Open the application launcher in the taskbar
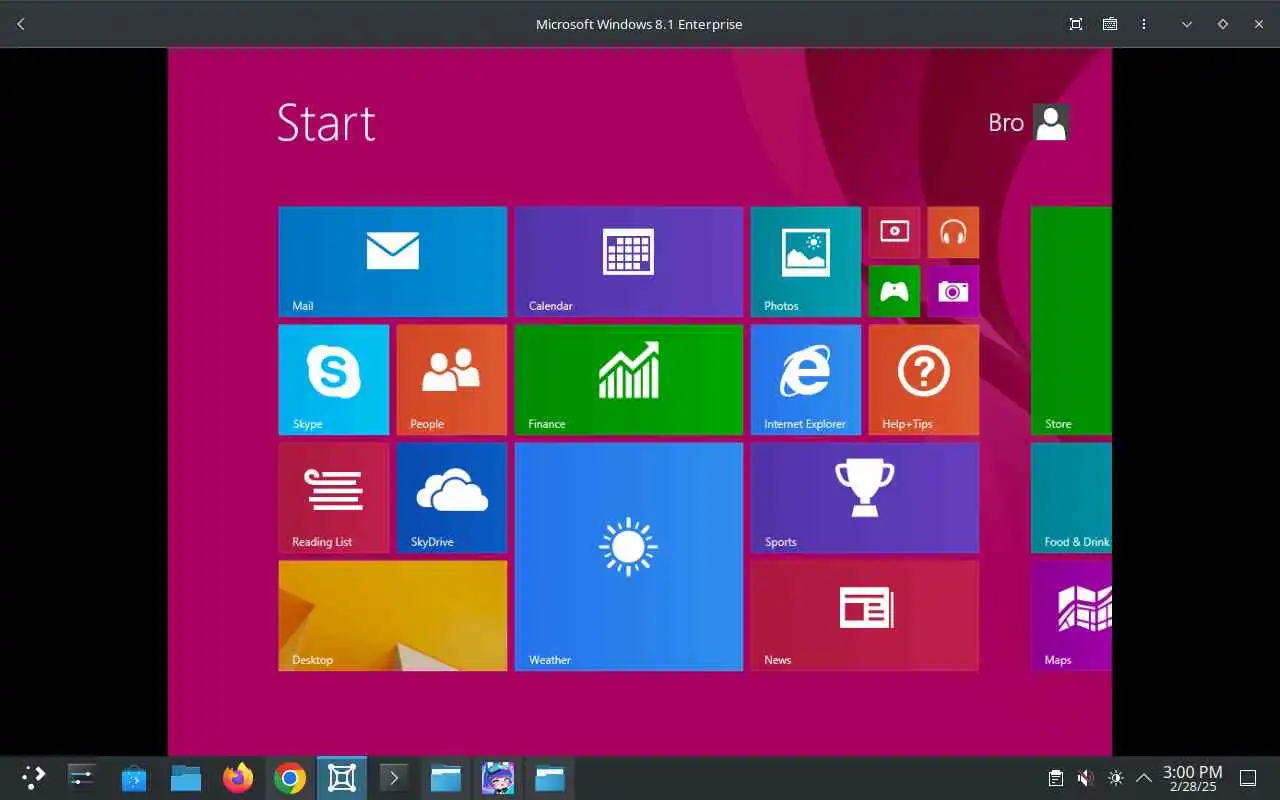 click(33, 777)
